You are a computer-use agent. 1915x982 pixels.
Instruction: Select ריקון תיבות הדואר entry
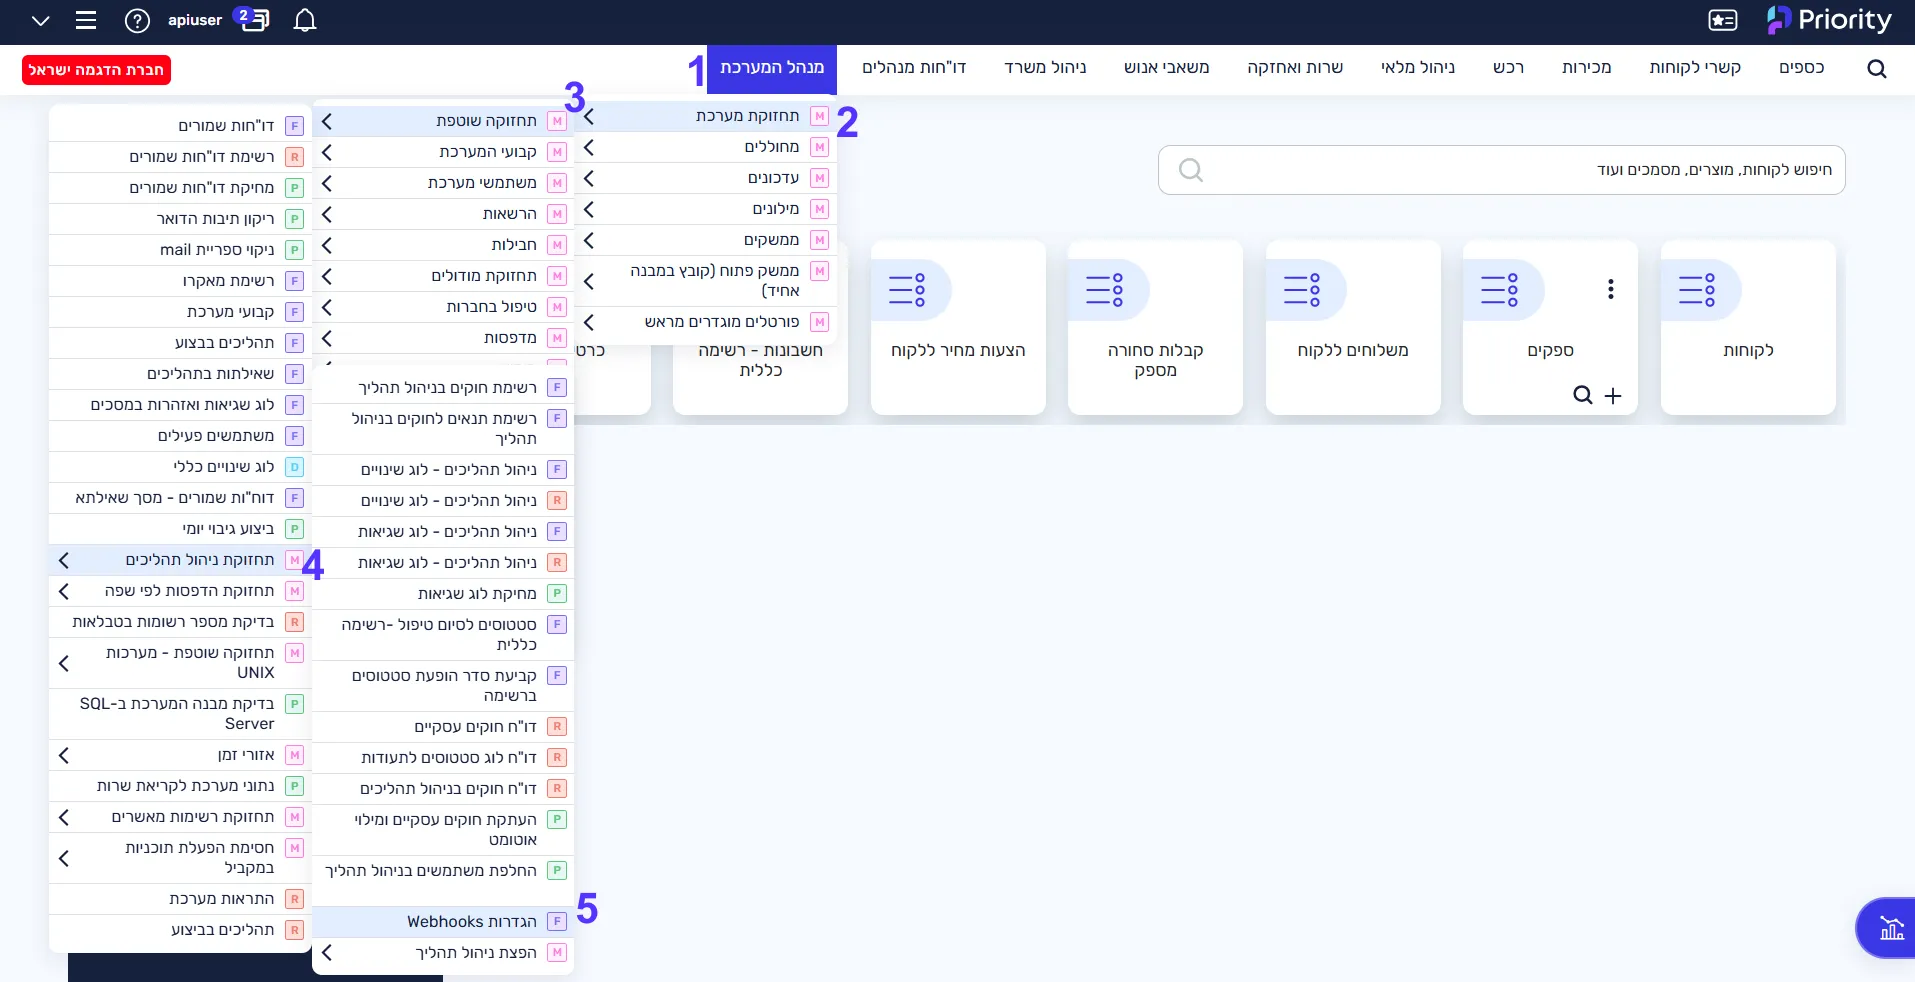click(x=180, y=219)
